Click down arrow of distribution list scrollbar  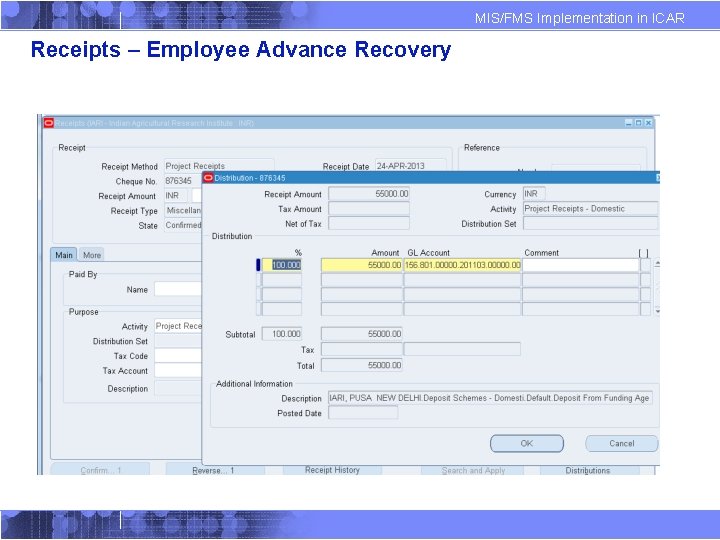tap(658, 311)
